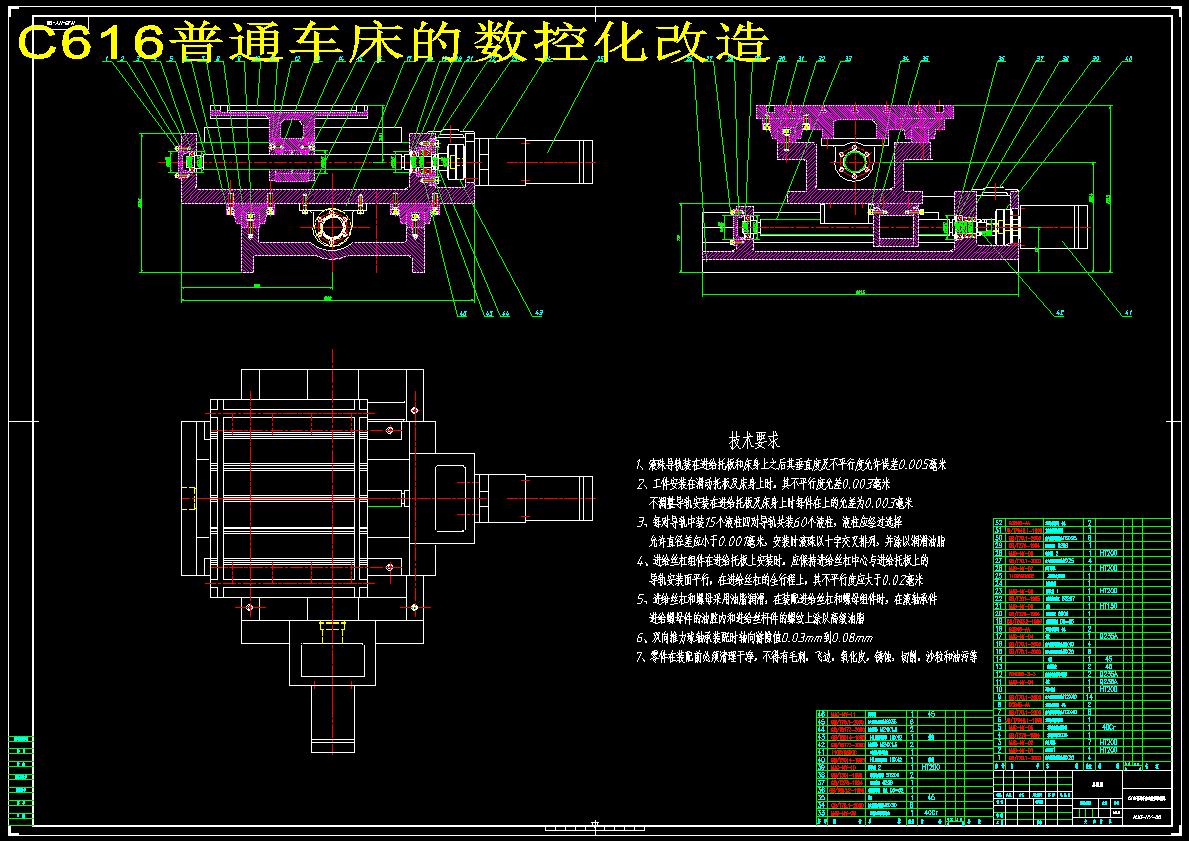Screen dimensions: 1189x841
Task: Click the horizontal motor in the plan view
Action: pyautogui.click(x=534, y=499)
